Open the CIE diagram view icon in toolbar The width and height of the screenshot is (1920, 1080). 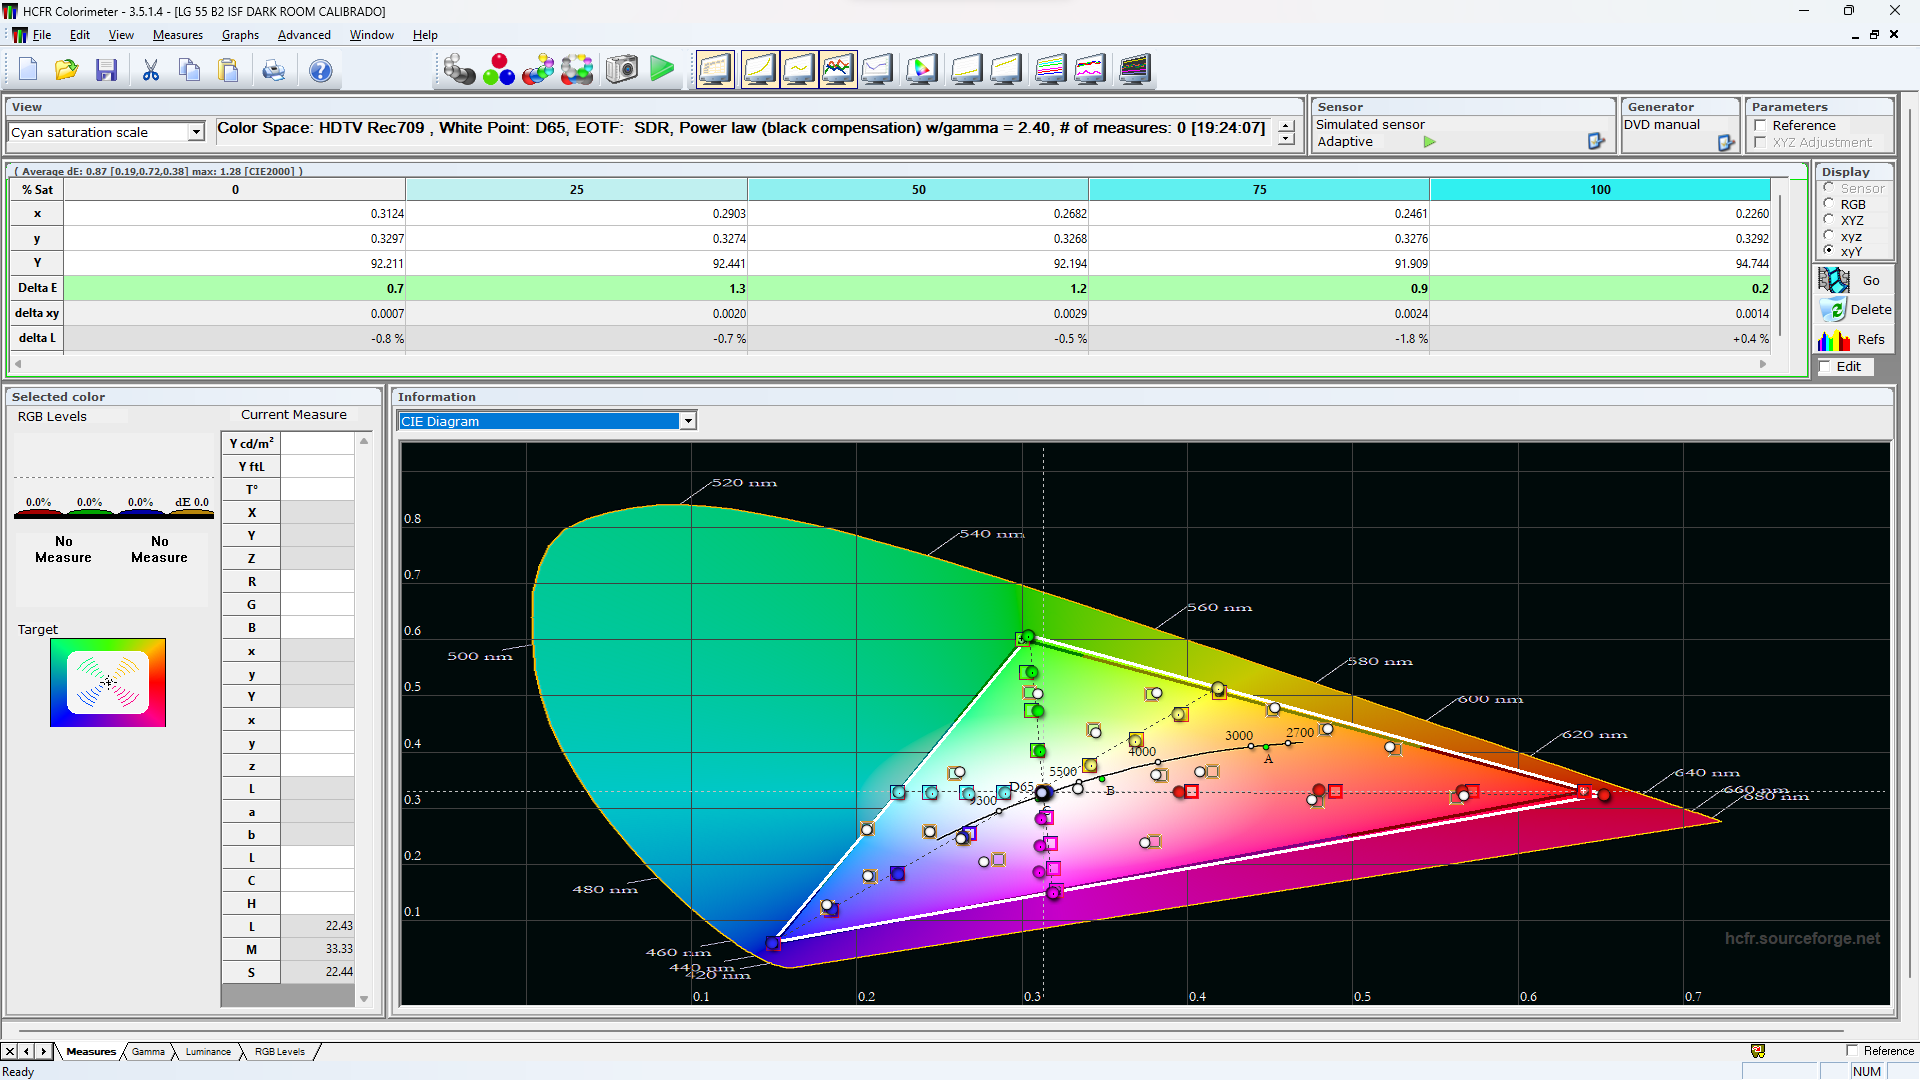922,70
